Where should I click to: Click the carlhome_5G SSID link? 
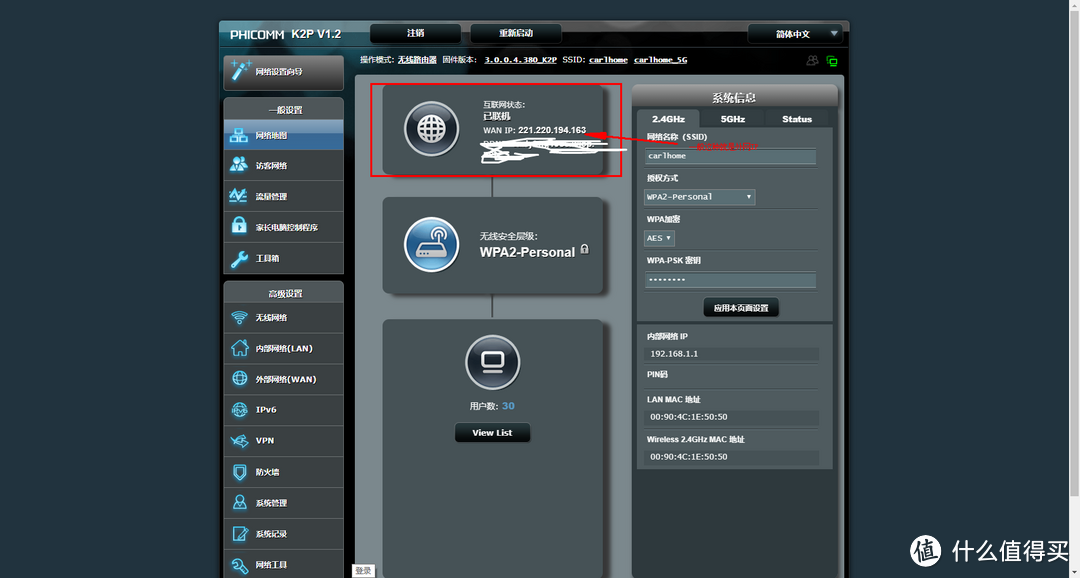pyautogui.click(x=660, y=60)
